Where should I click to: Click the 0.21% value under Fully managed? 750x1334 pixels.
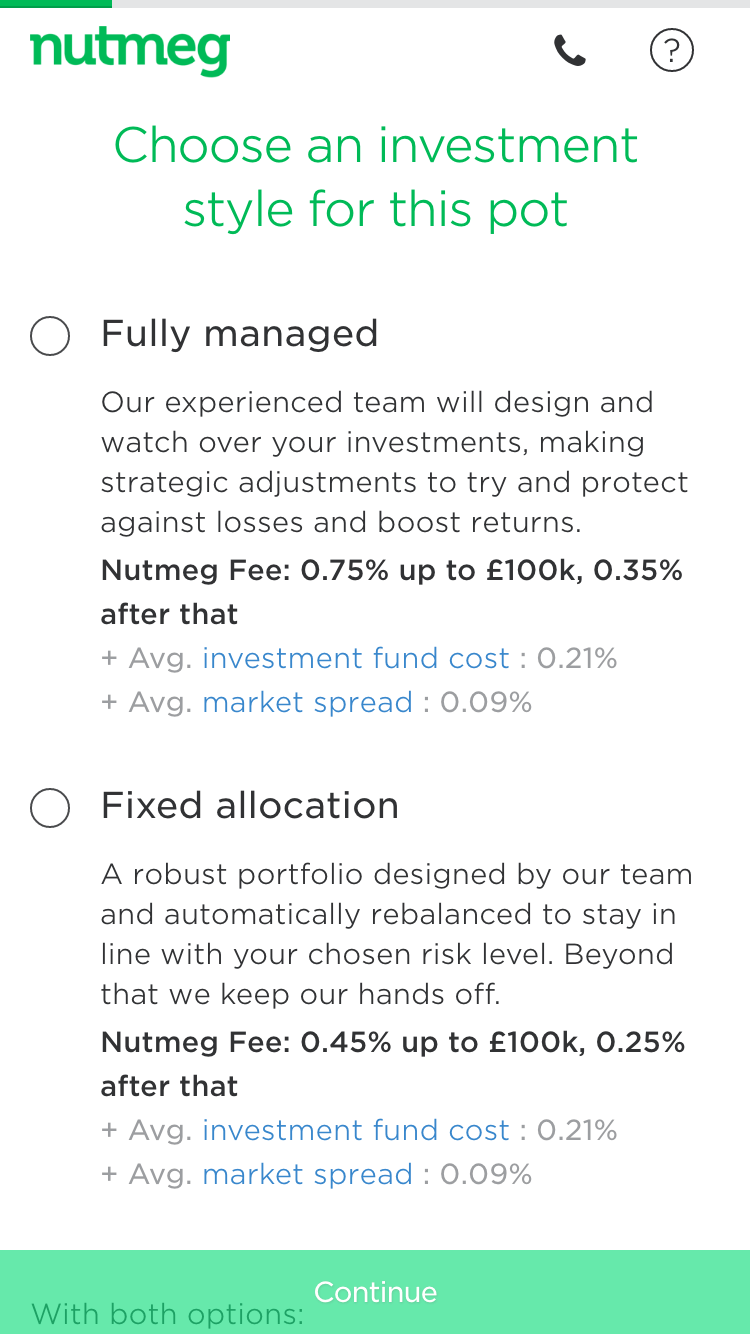click(x=577, y=658)
